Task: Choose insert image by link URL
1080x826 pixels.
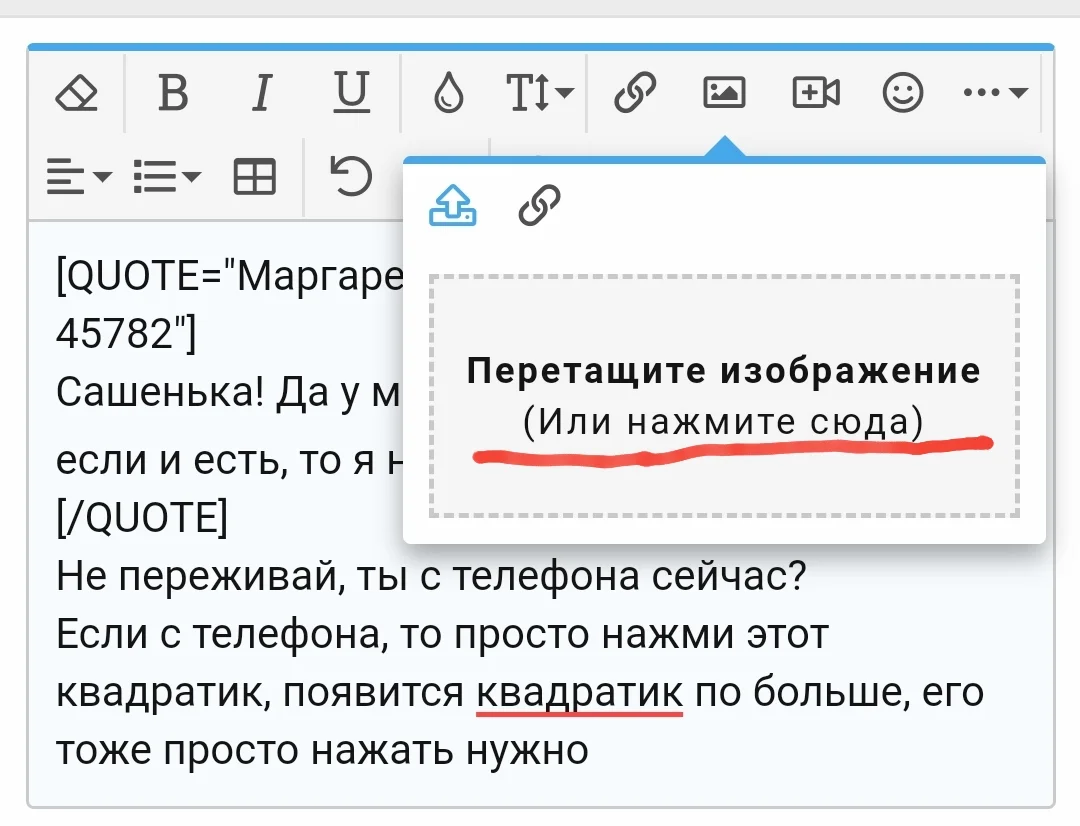Action: [537, 206]
